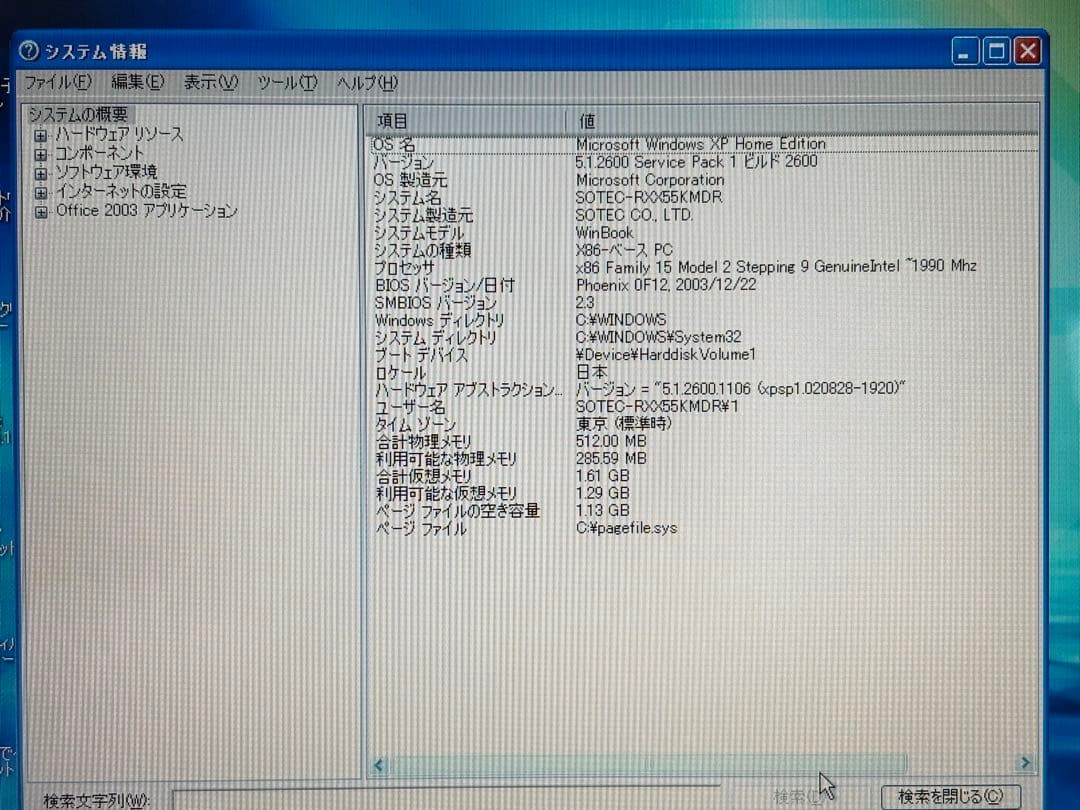
Task: Click 検索を閉じる(C) button
Action: point(951,796)
